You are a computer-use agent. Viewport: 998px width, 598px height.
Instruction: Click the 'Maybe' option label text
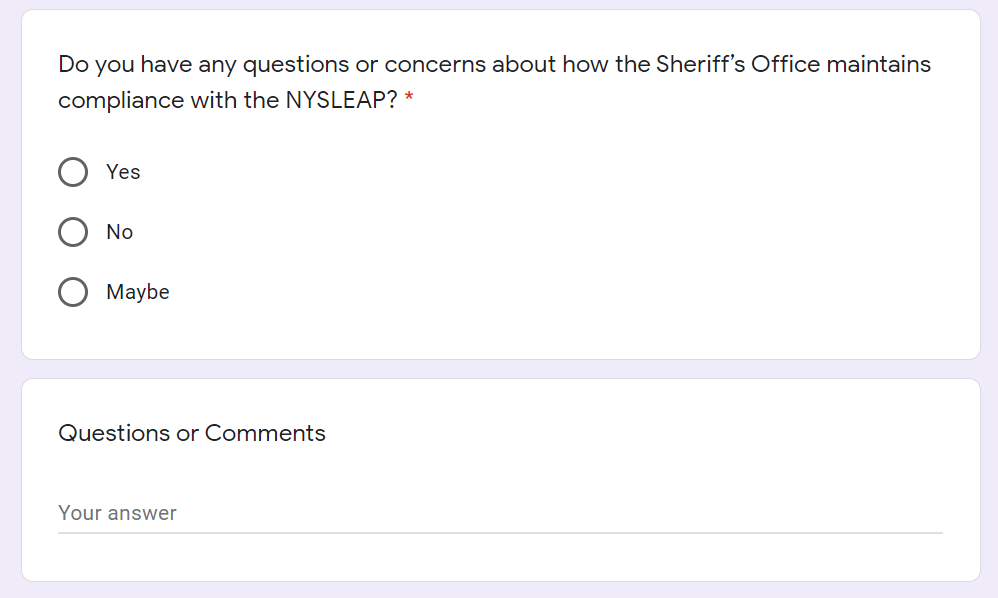coord(138,292)
